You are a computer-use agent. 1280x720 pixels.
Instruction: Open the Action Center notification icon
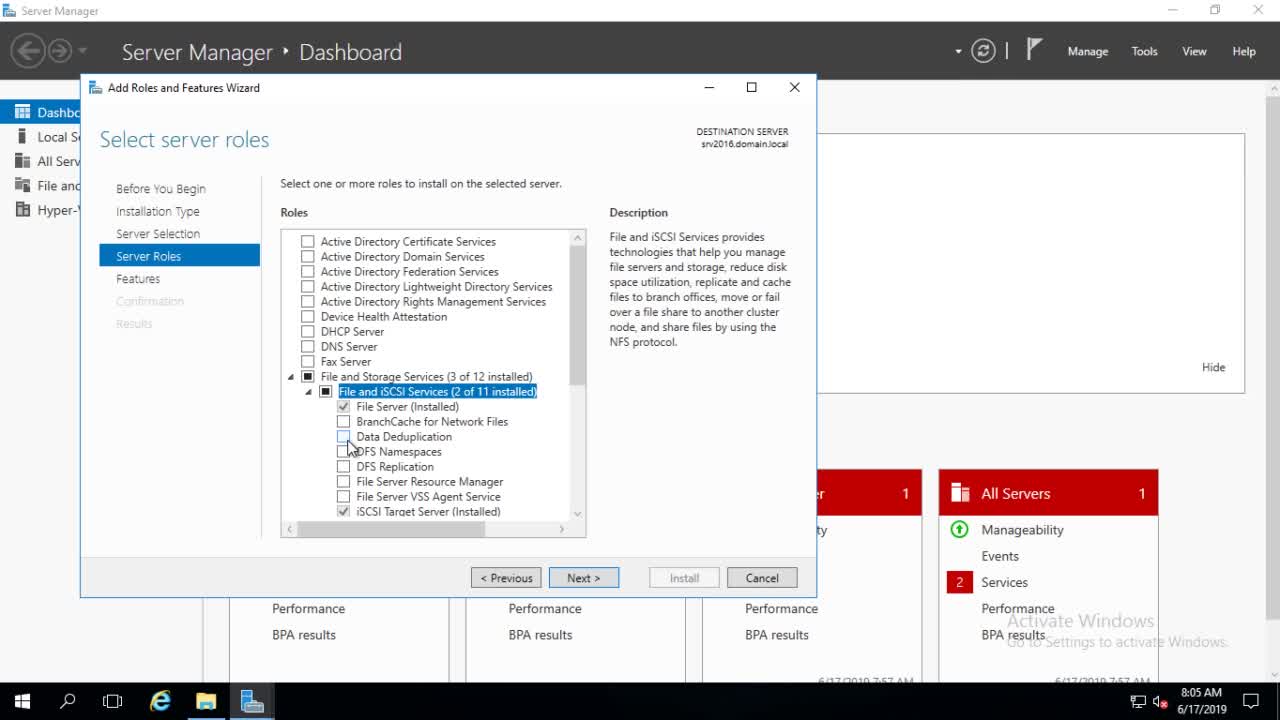click(1250, 701)
